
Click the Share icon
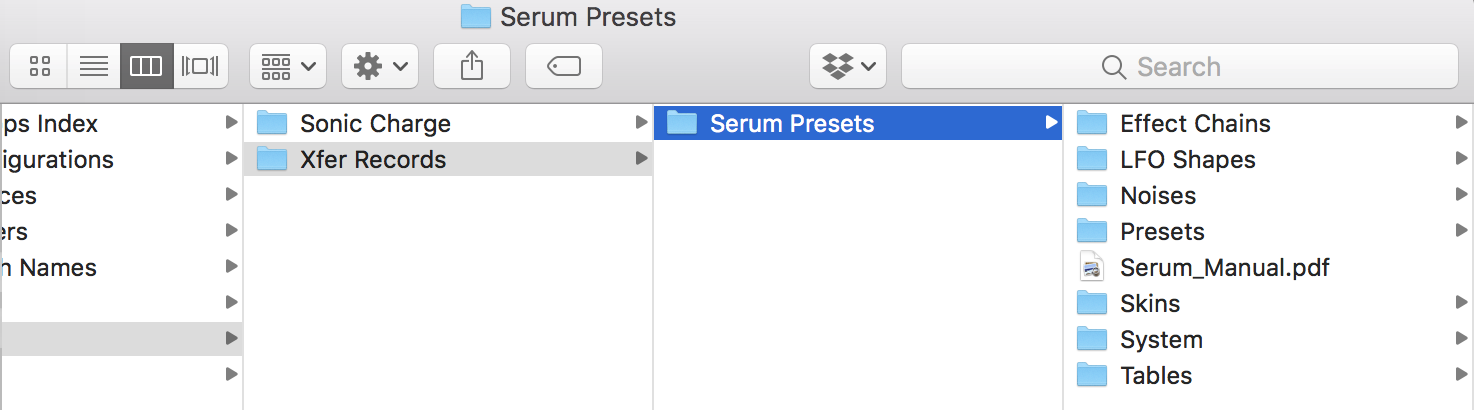pos(471,67)
